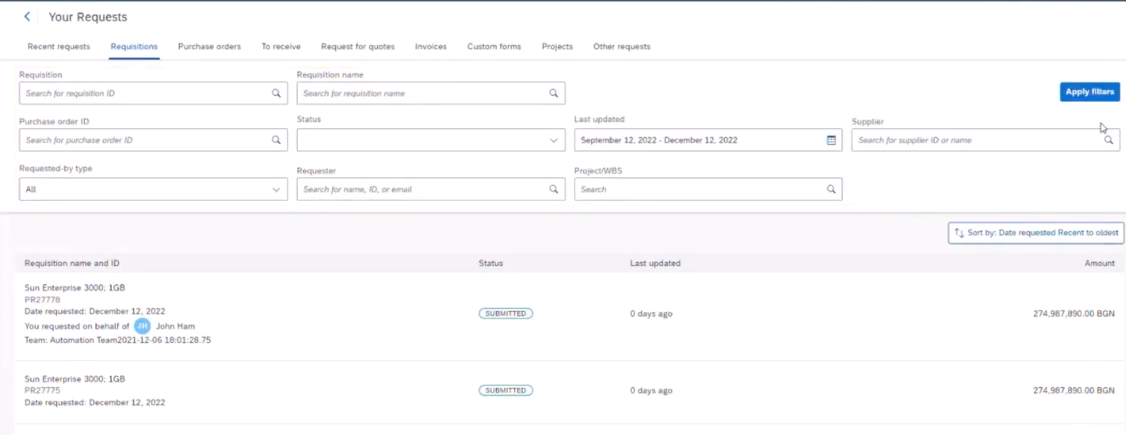Click the Status column header
This screenshot has height=435, width=1126.
490,263
